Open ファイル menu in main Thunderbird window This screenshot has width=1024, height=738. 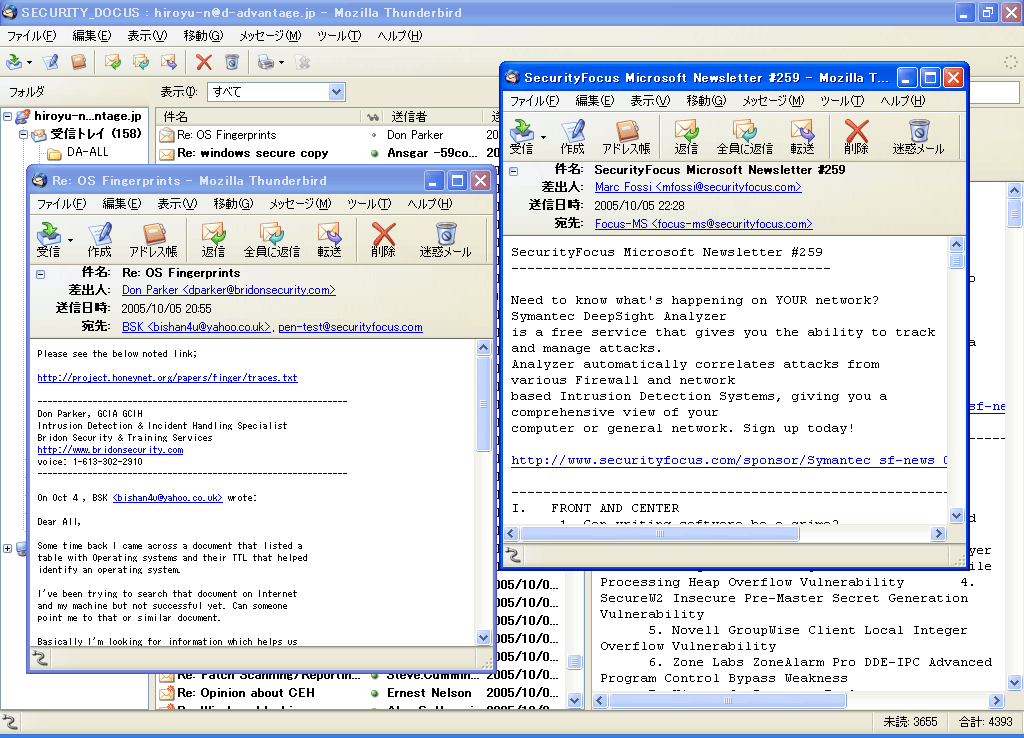[31, 36]
